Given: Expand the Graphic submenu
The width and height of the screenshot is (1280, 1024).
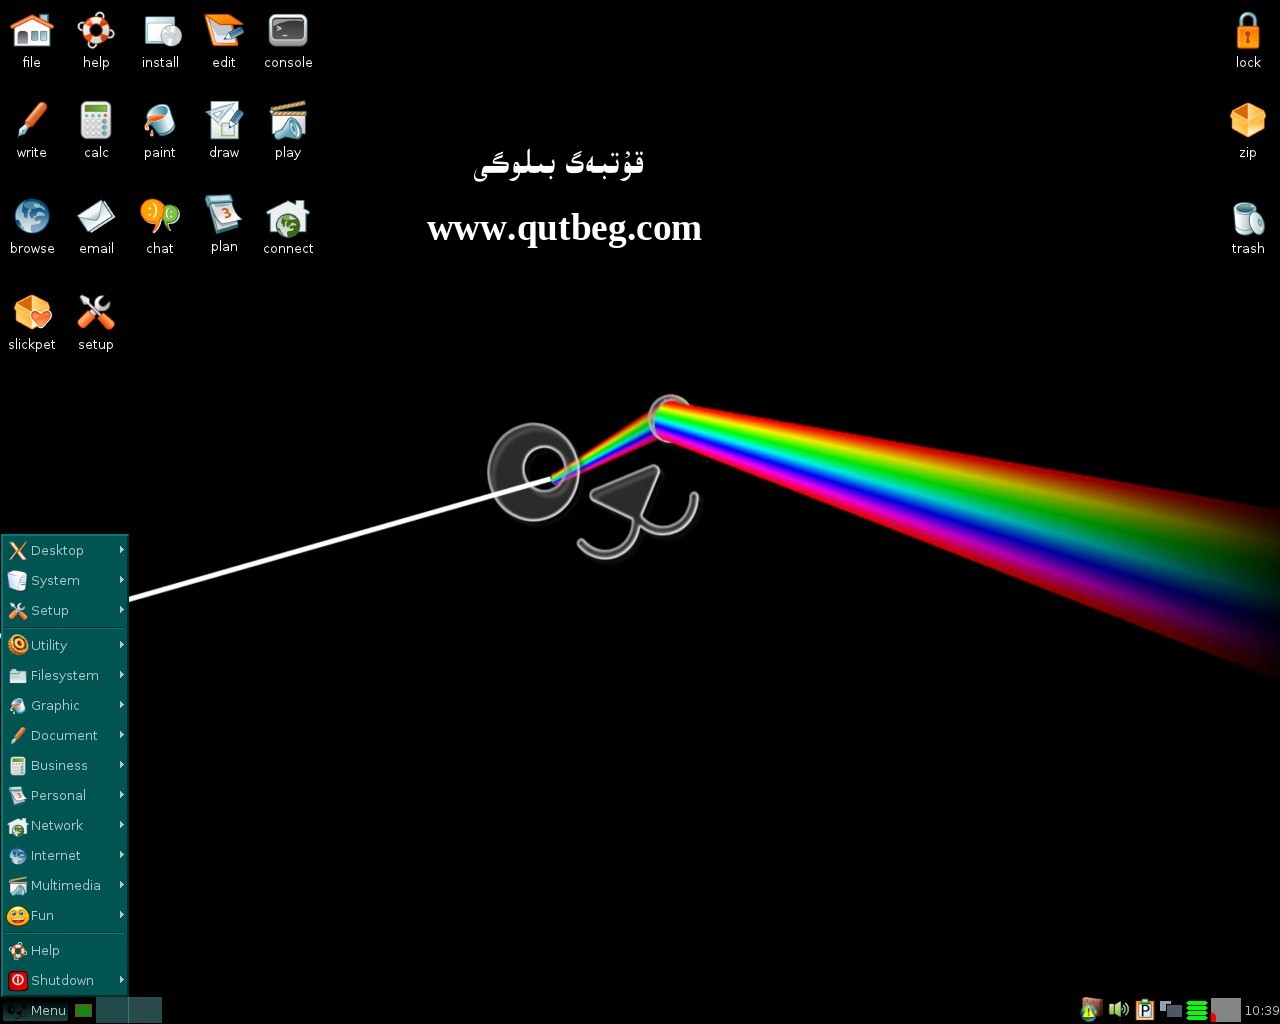Looking at the screenshot, I should point(65,705).
